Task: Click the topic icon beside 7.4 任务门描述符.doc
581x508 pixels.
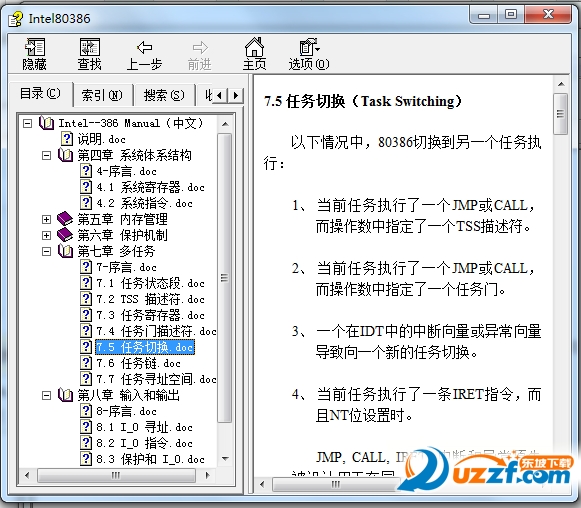Action: [86, 331]
